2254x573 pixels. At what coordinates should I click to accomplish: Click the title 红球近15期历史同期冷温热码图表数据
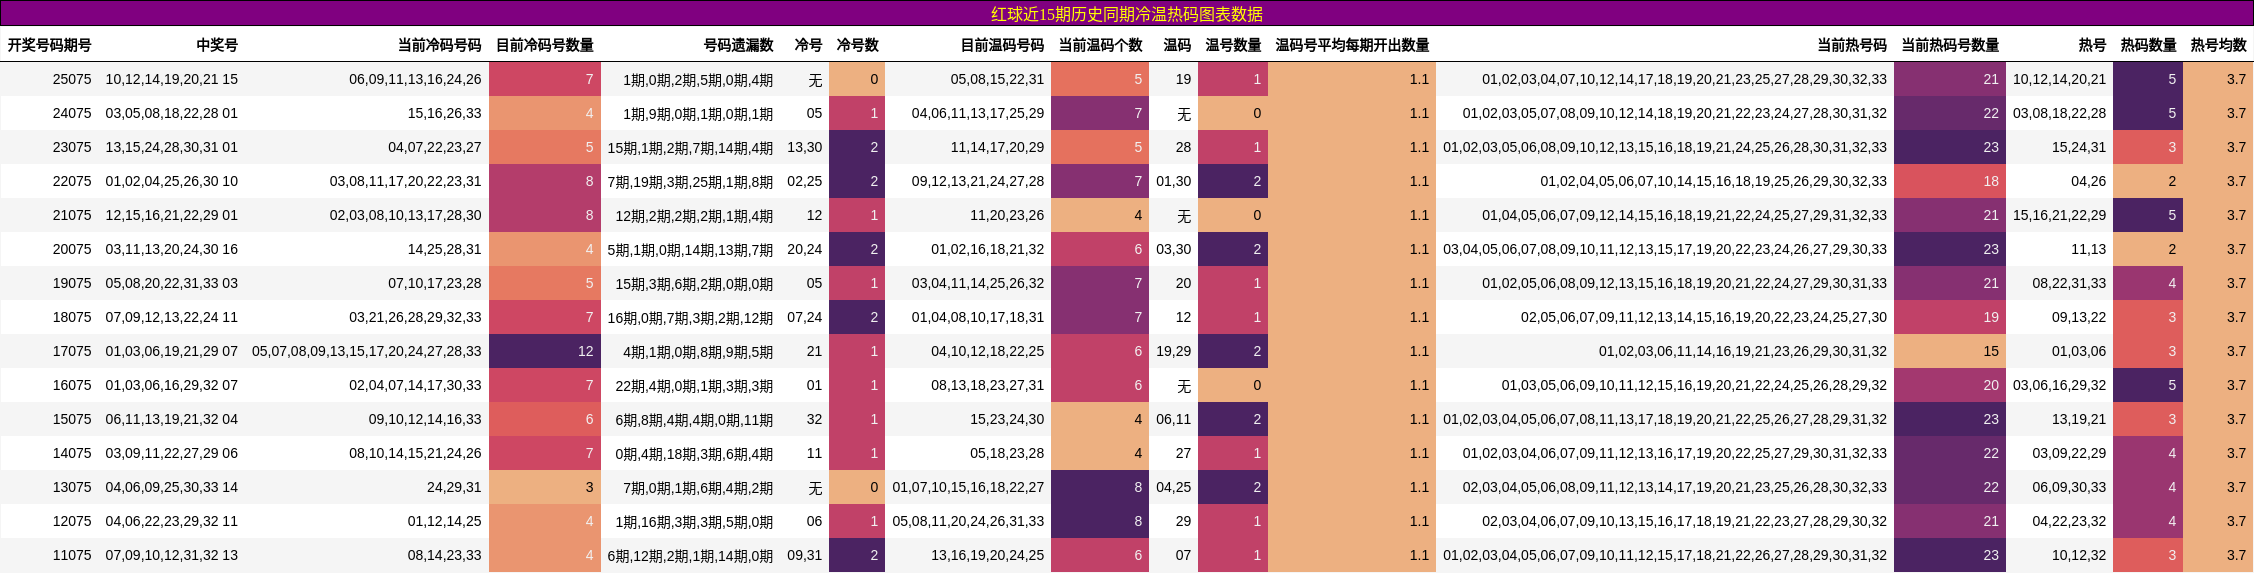coord(1127,14)
